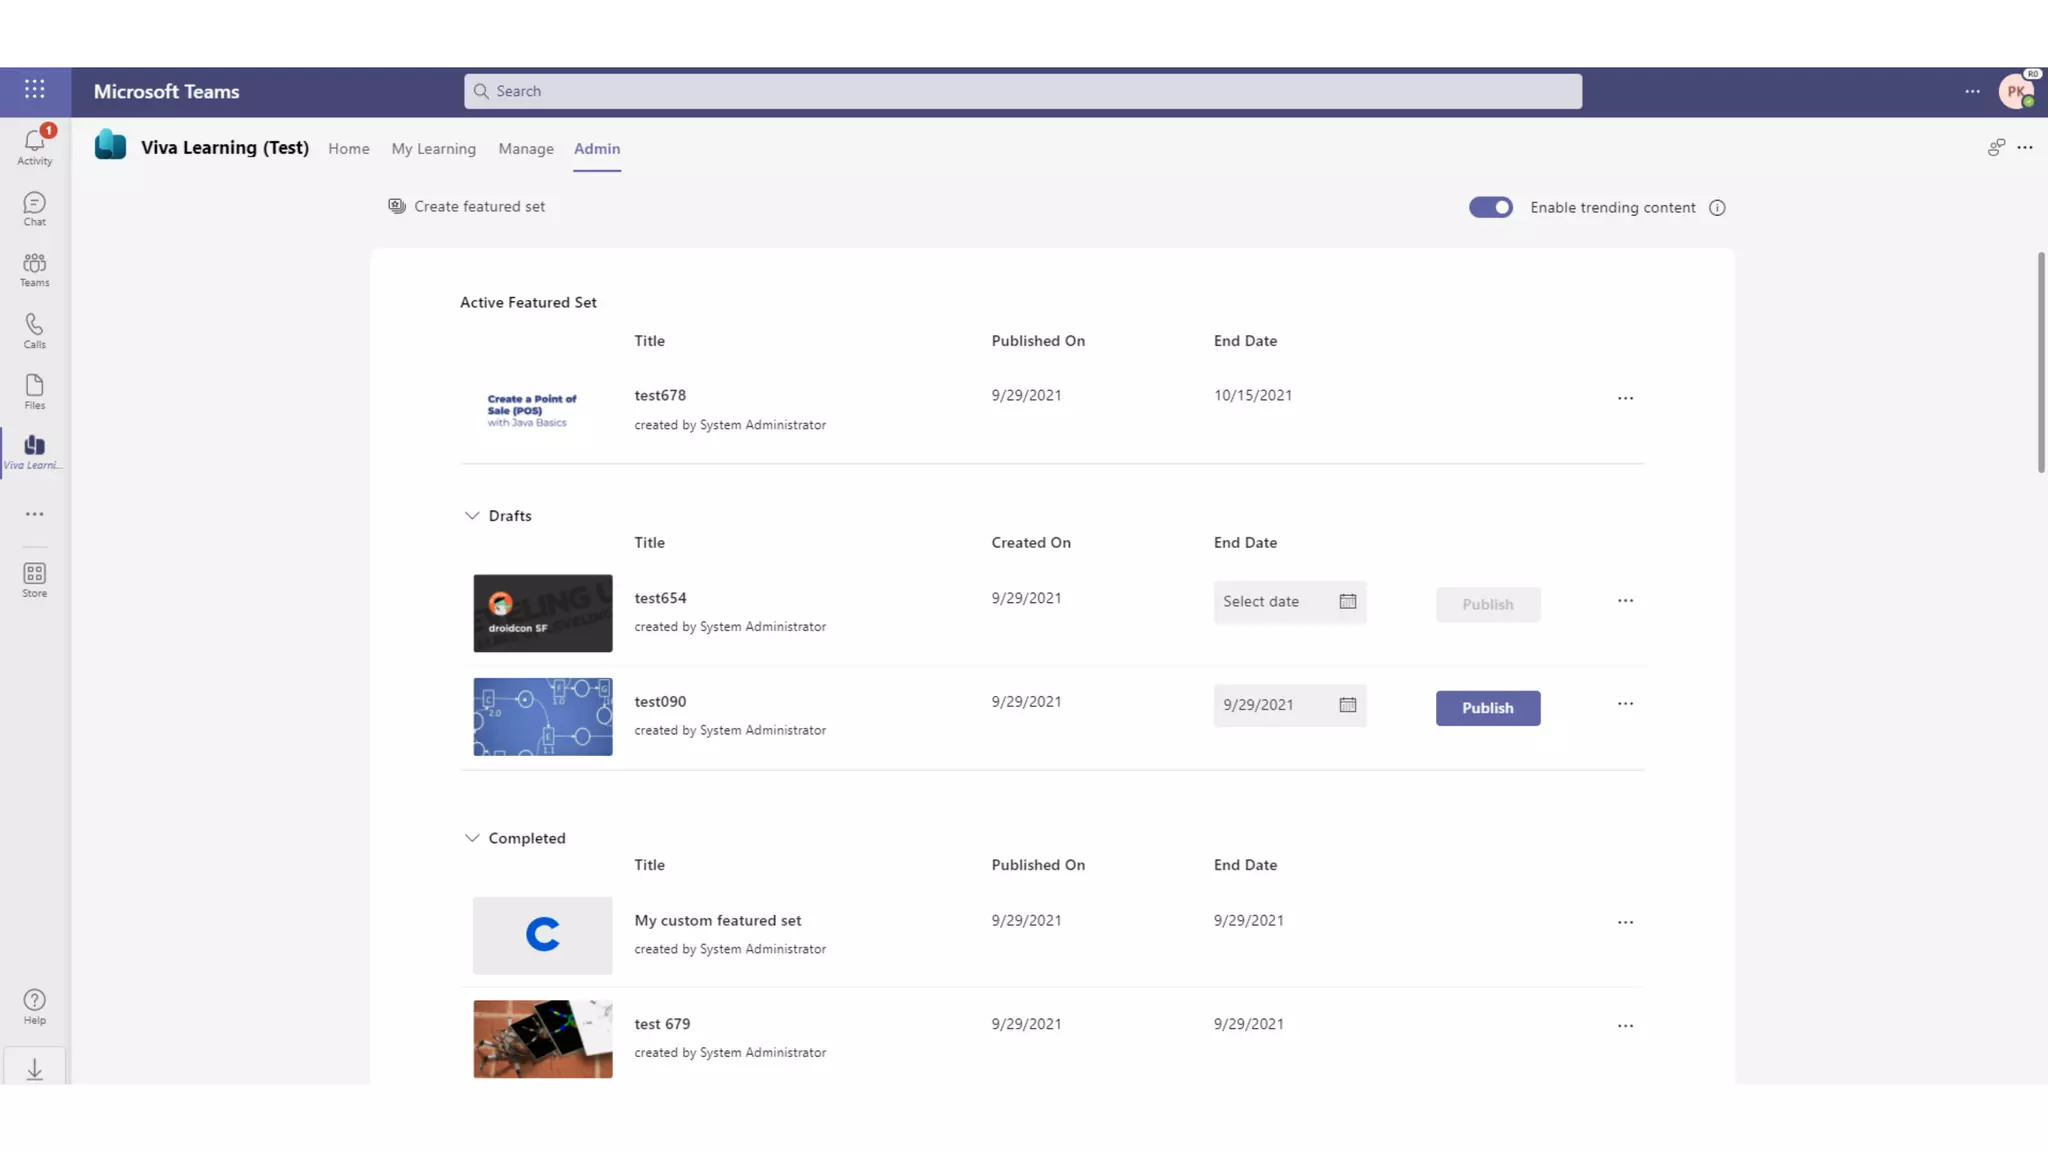
Task: Disable the Enable trending content toggle
Action: pyautogui.click(x=1490, y=207)
